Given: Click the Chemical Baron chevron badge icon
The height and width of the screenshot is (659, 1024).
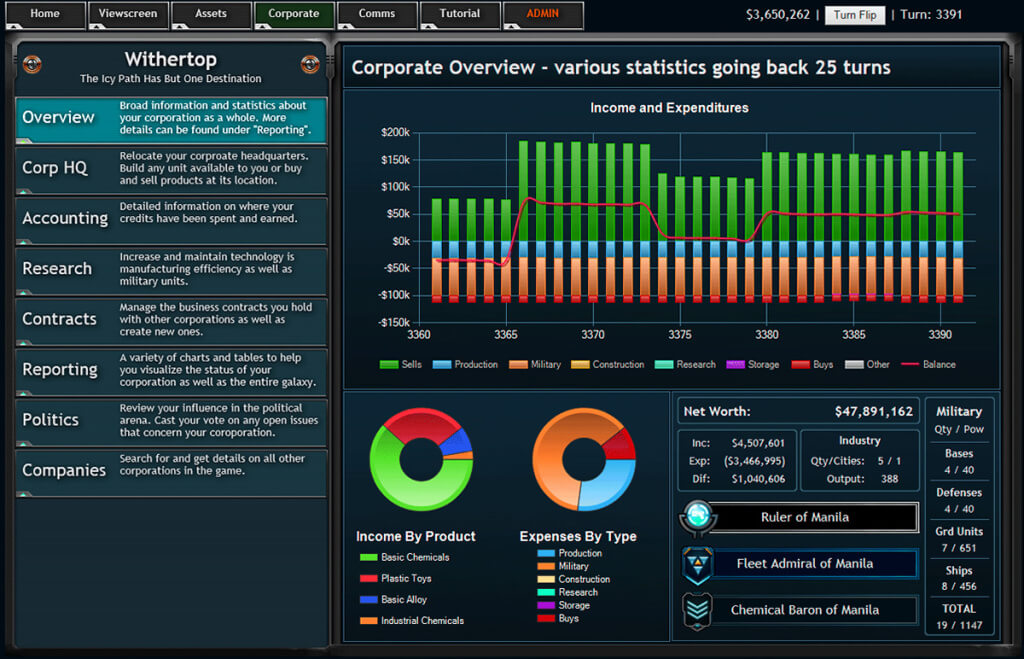Looking at the screenshot, I should pos(696,611).
